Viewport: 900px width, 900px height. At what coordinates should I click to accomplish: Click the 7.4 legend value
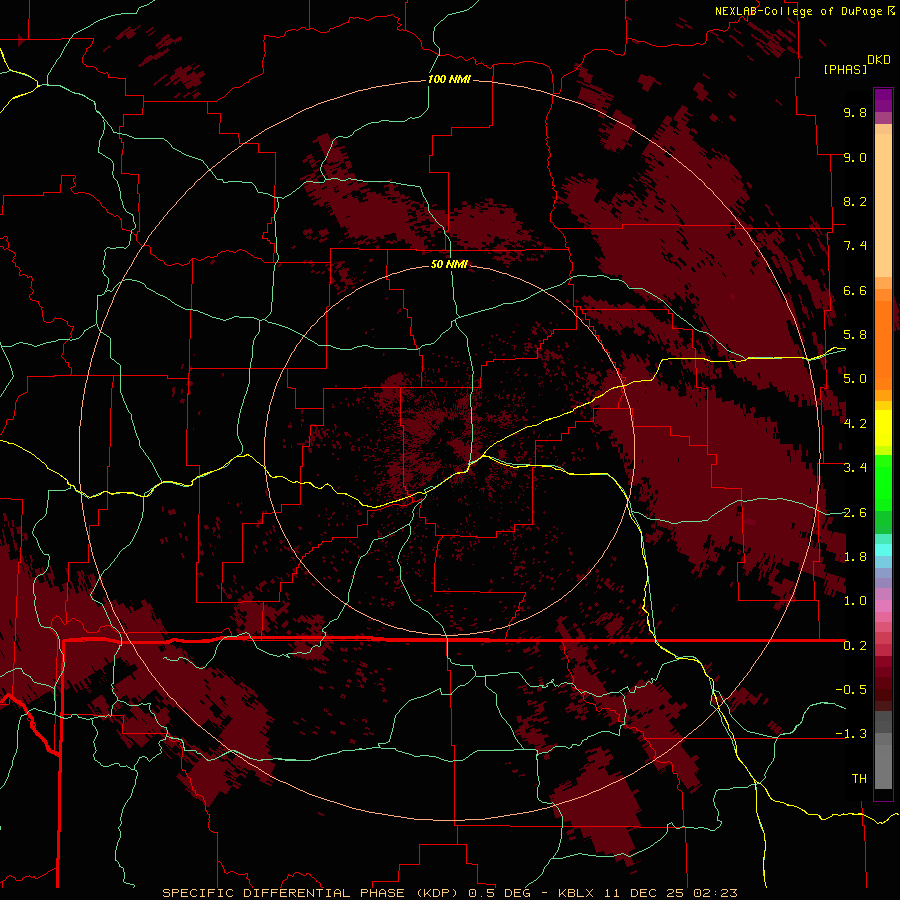pos(855,246)
